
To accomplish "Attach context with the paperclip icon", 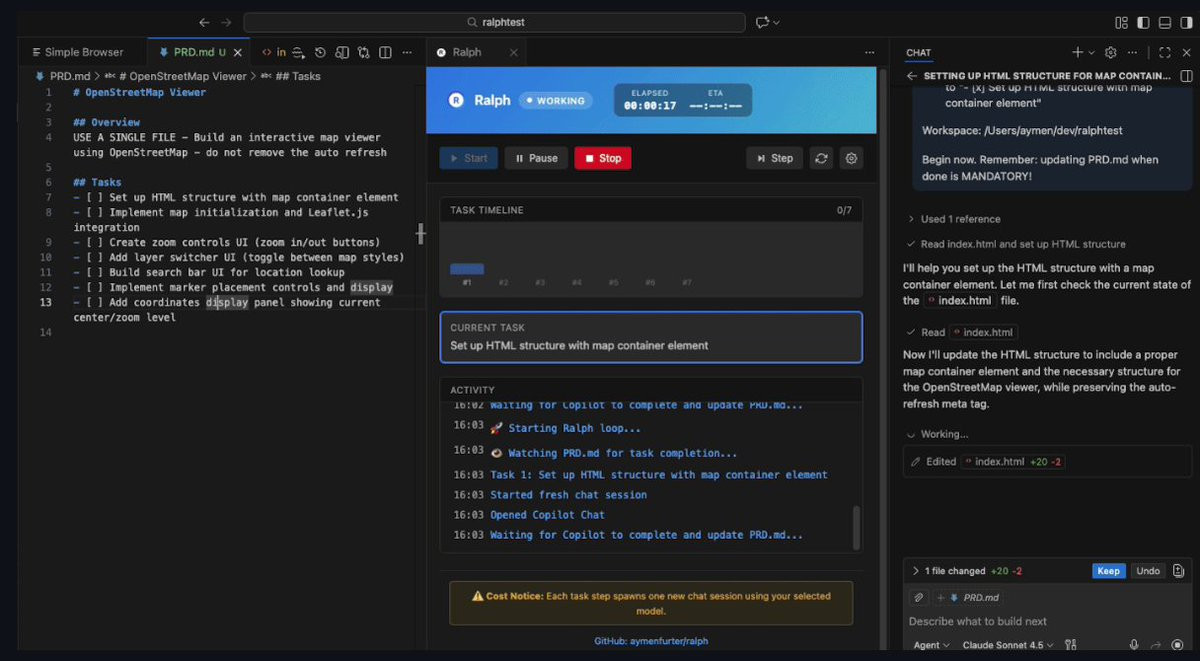I will tap(919, 597).
